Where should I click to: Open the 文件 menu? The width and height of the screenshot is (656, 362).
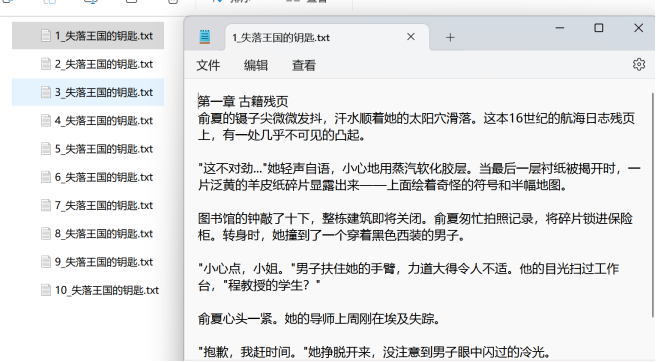(208, 65)
